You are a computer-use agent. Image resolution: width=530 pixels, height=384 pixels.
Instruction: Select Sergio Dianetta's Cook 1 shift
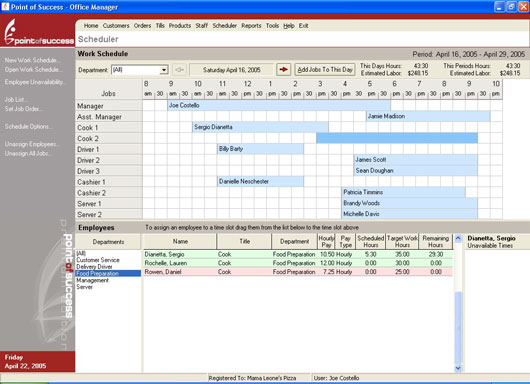260,127
